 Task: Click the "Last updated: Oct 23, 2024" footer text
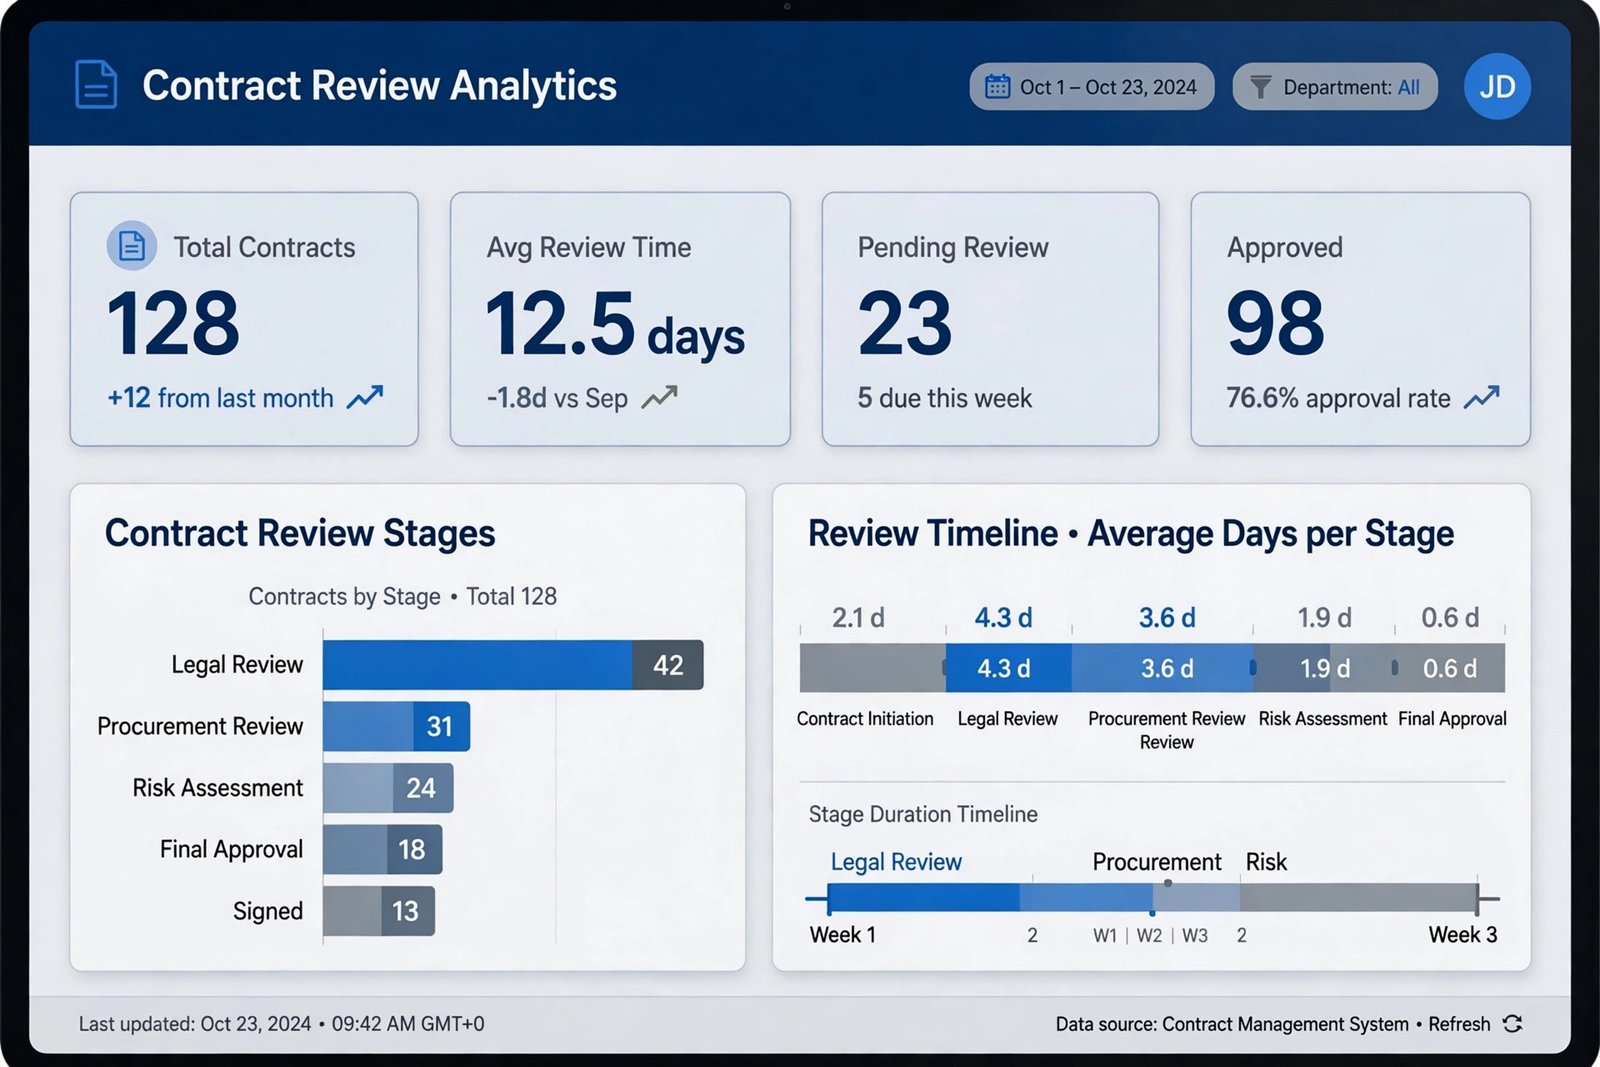click(195, 1024)
